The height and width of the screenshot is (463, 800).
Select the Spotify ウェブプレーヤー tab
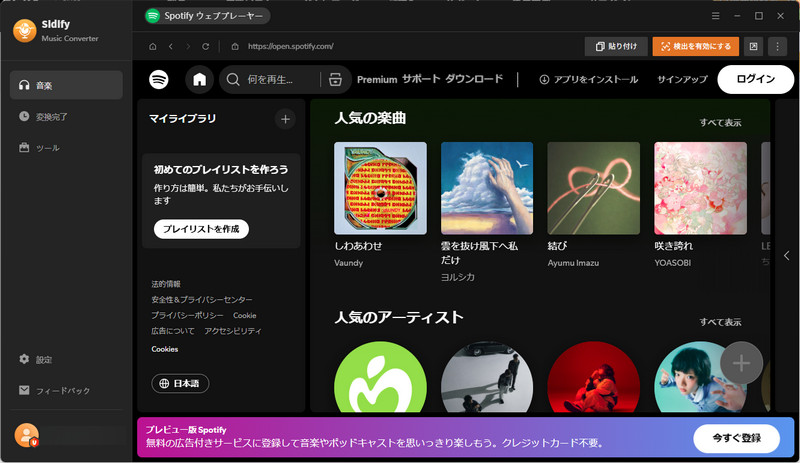click(208, 16)
